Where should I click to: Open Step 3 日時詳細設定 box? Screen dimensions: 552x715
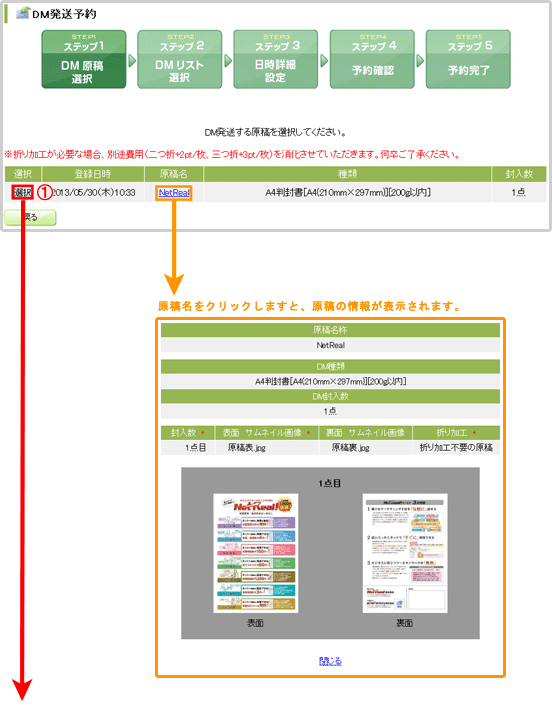276,59
